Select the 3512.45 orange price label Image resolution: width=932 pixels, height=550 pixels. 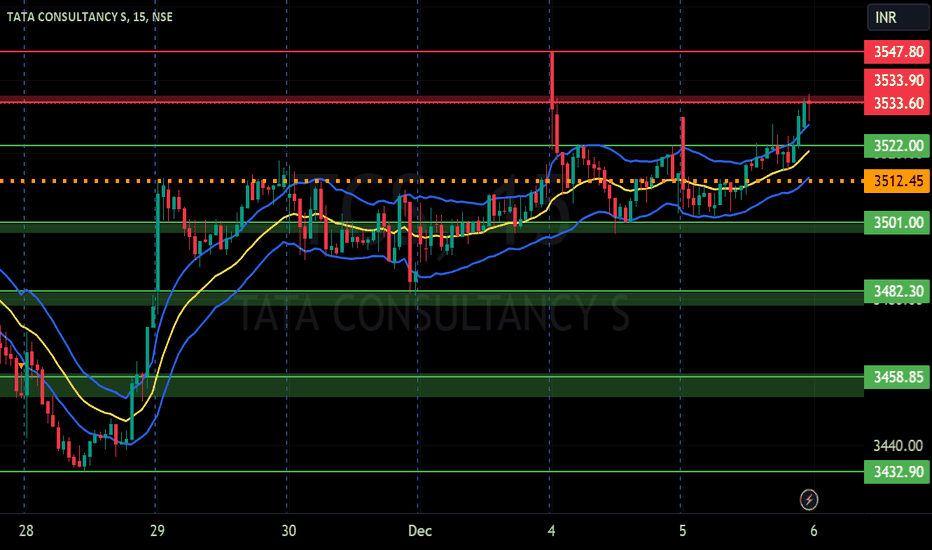tap(897, 180)
